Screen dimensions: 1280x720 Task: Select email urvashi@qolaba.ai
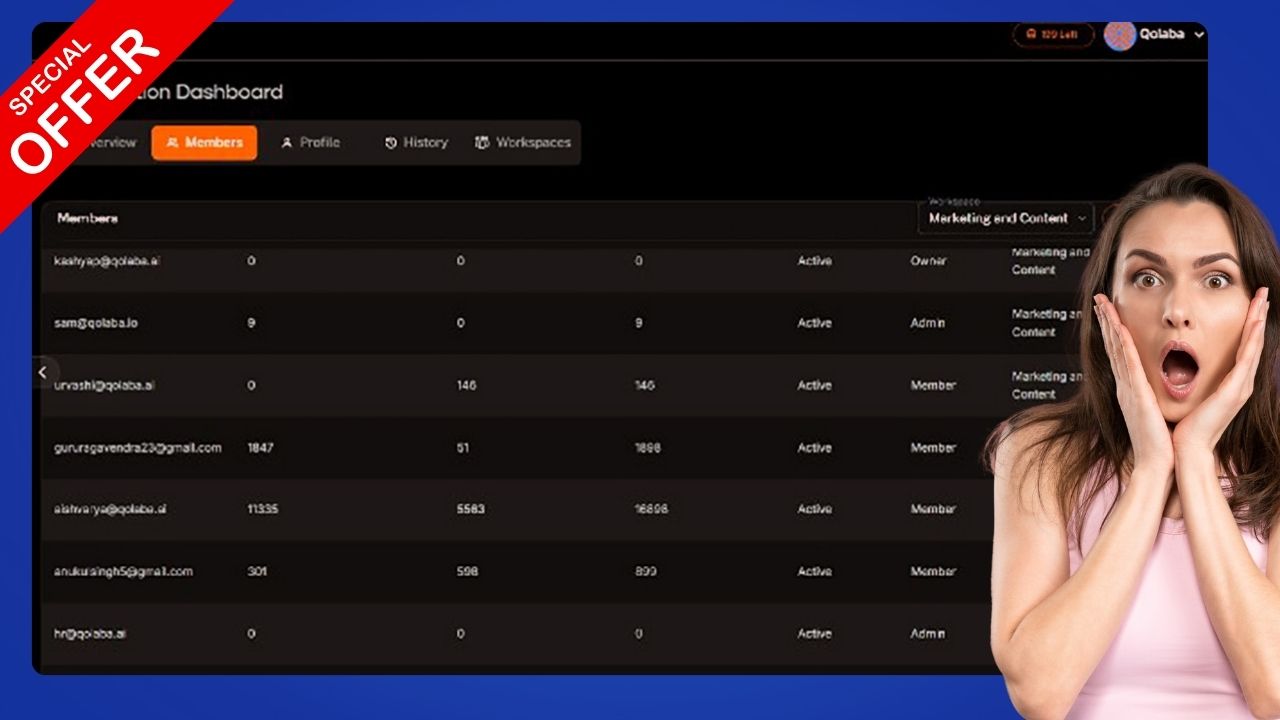click(106, 385)
